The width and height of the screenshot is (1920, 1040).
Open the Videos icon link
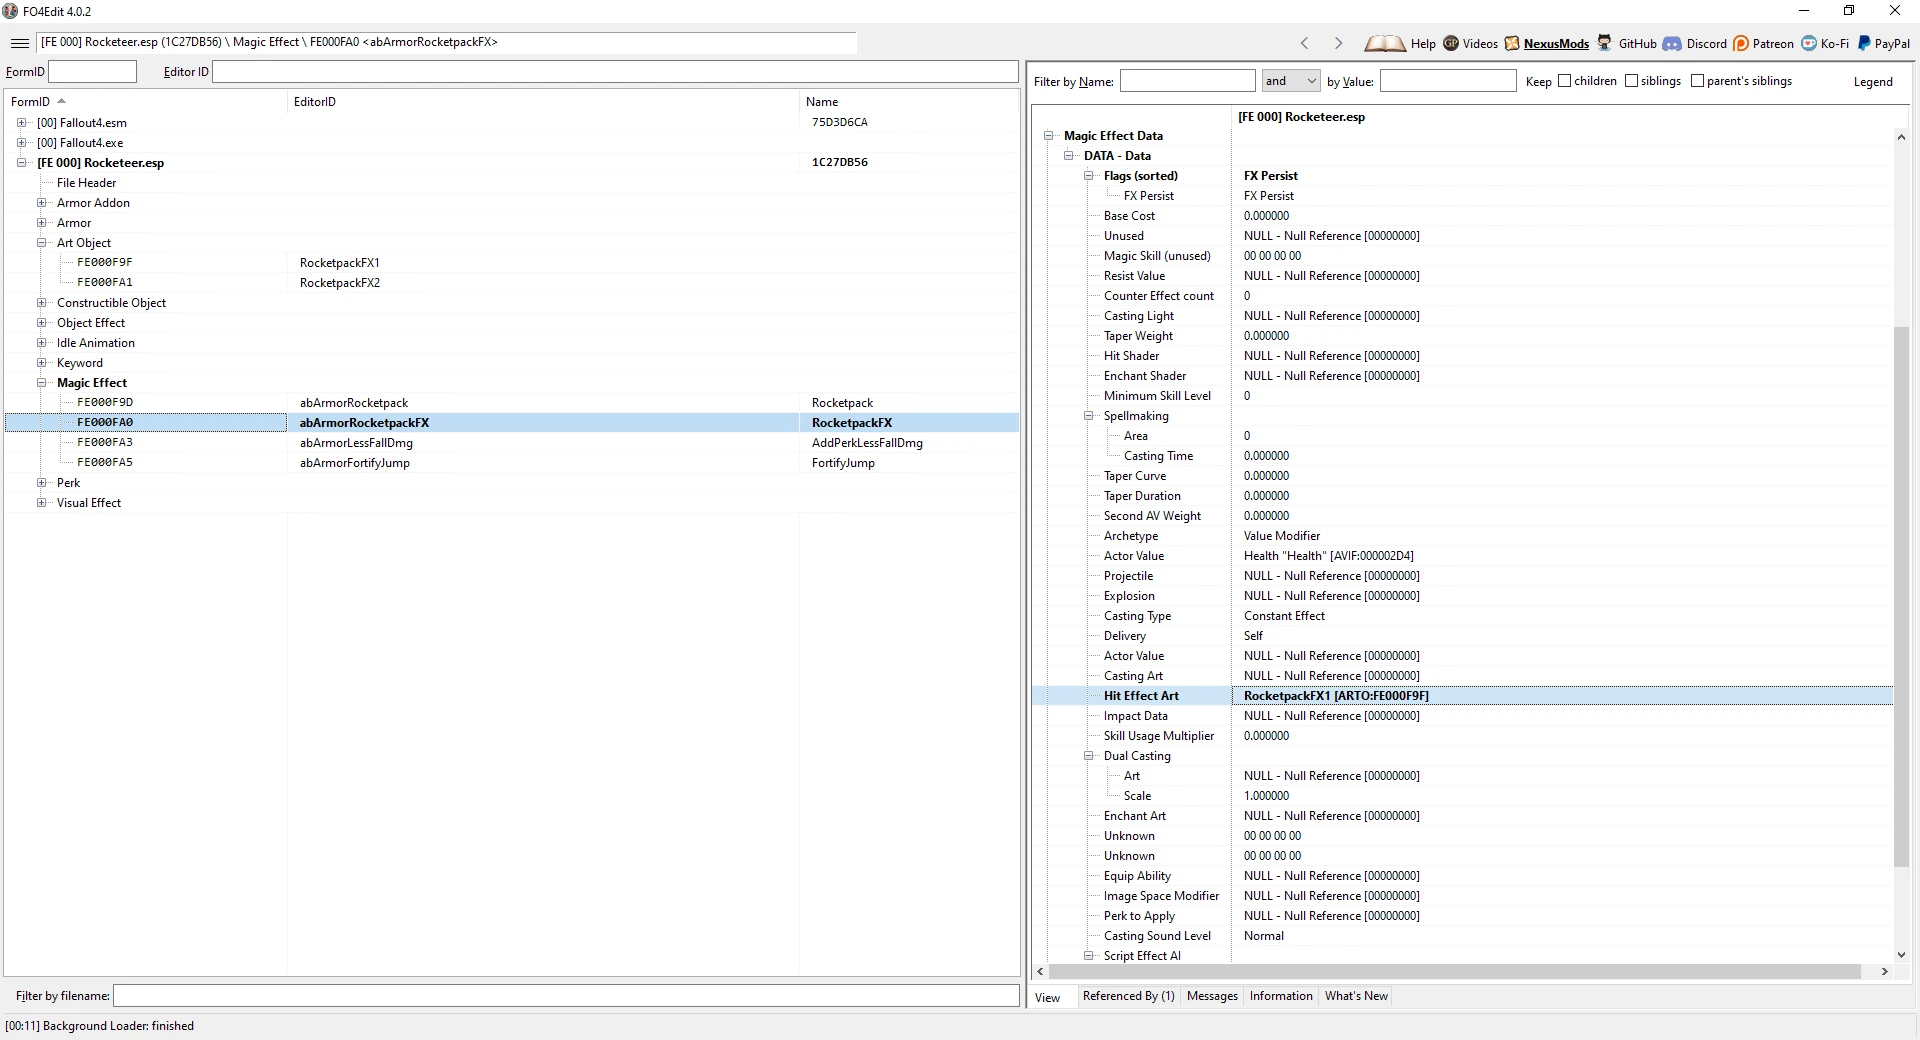click(x=1451, y=43)
